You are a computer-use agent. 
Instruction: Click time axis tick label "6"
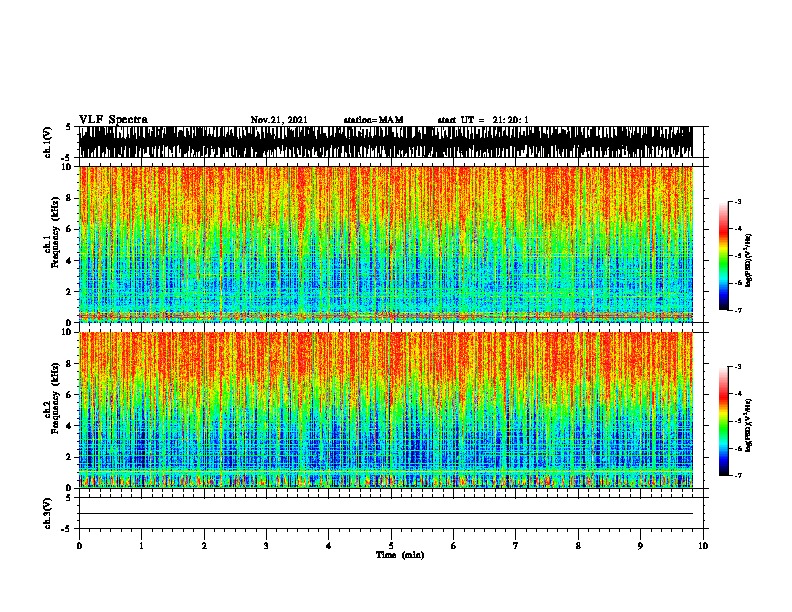(x=454, y=546)
